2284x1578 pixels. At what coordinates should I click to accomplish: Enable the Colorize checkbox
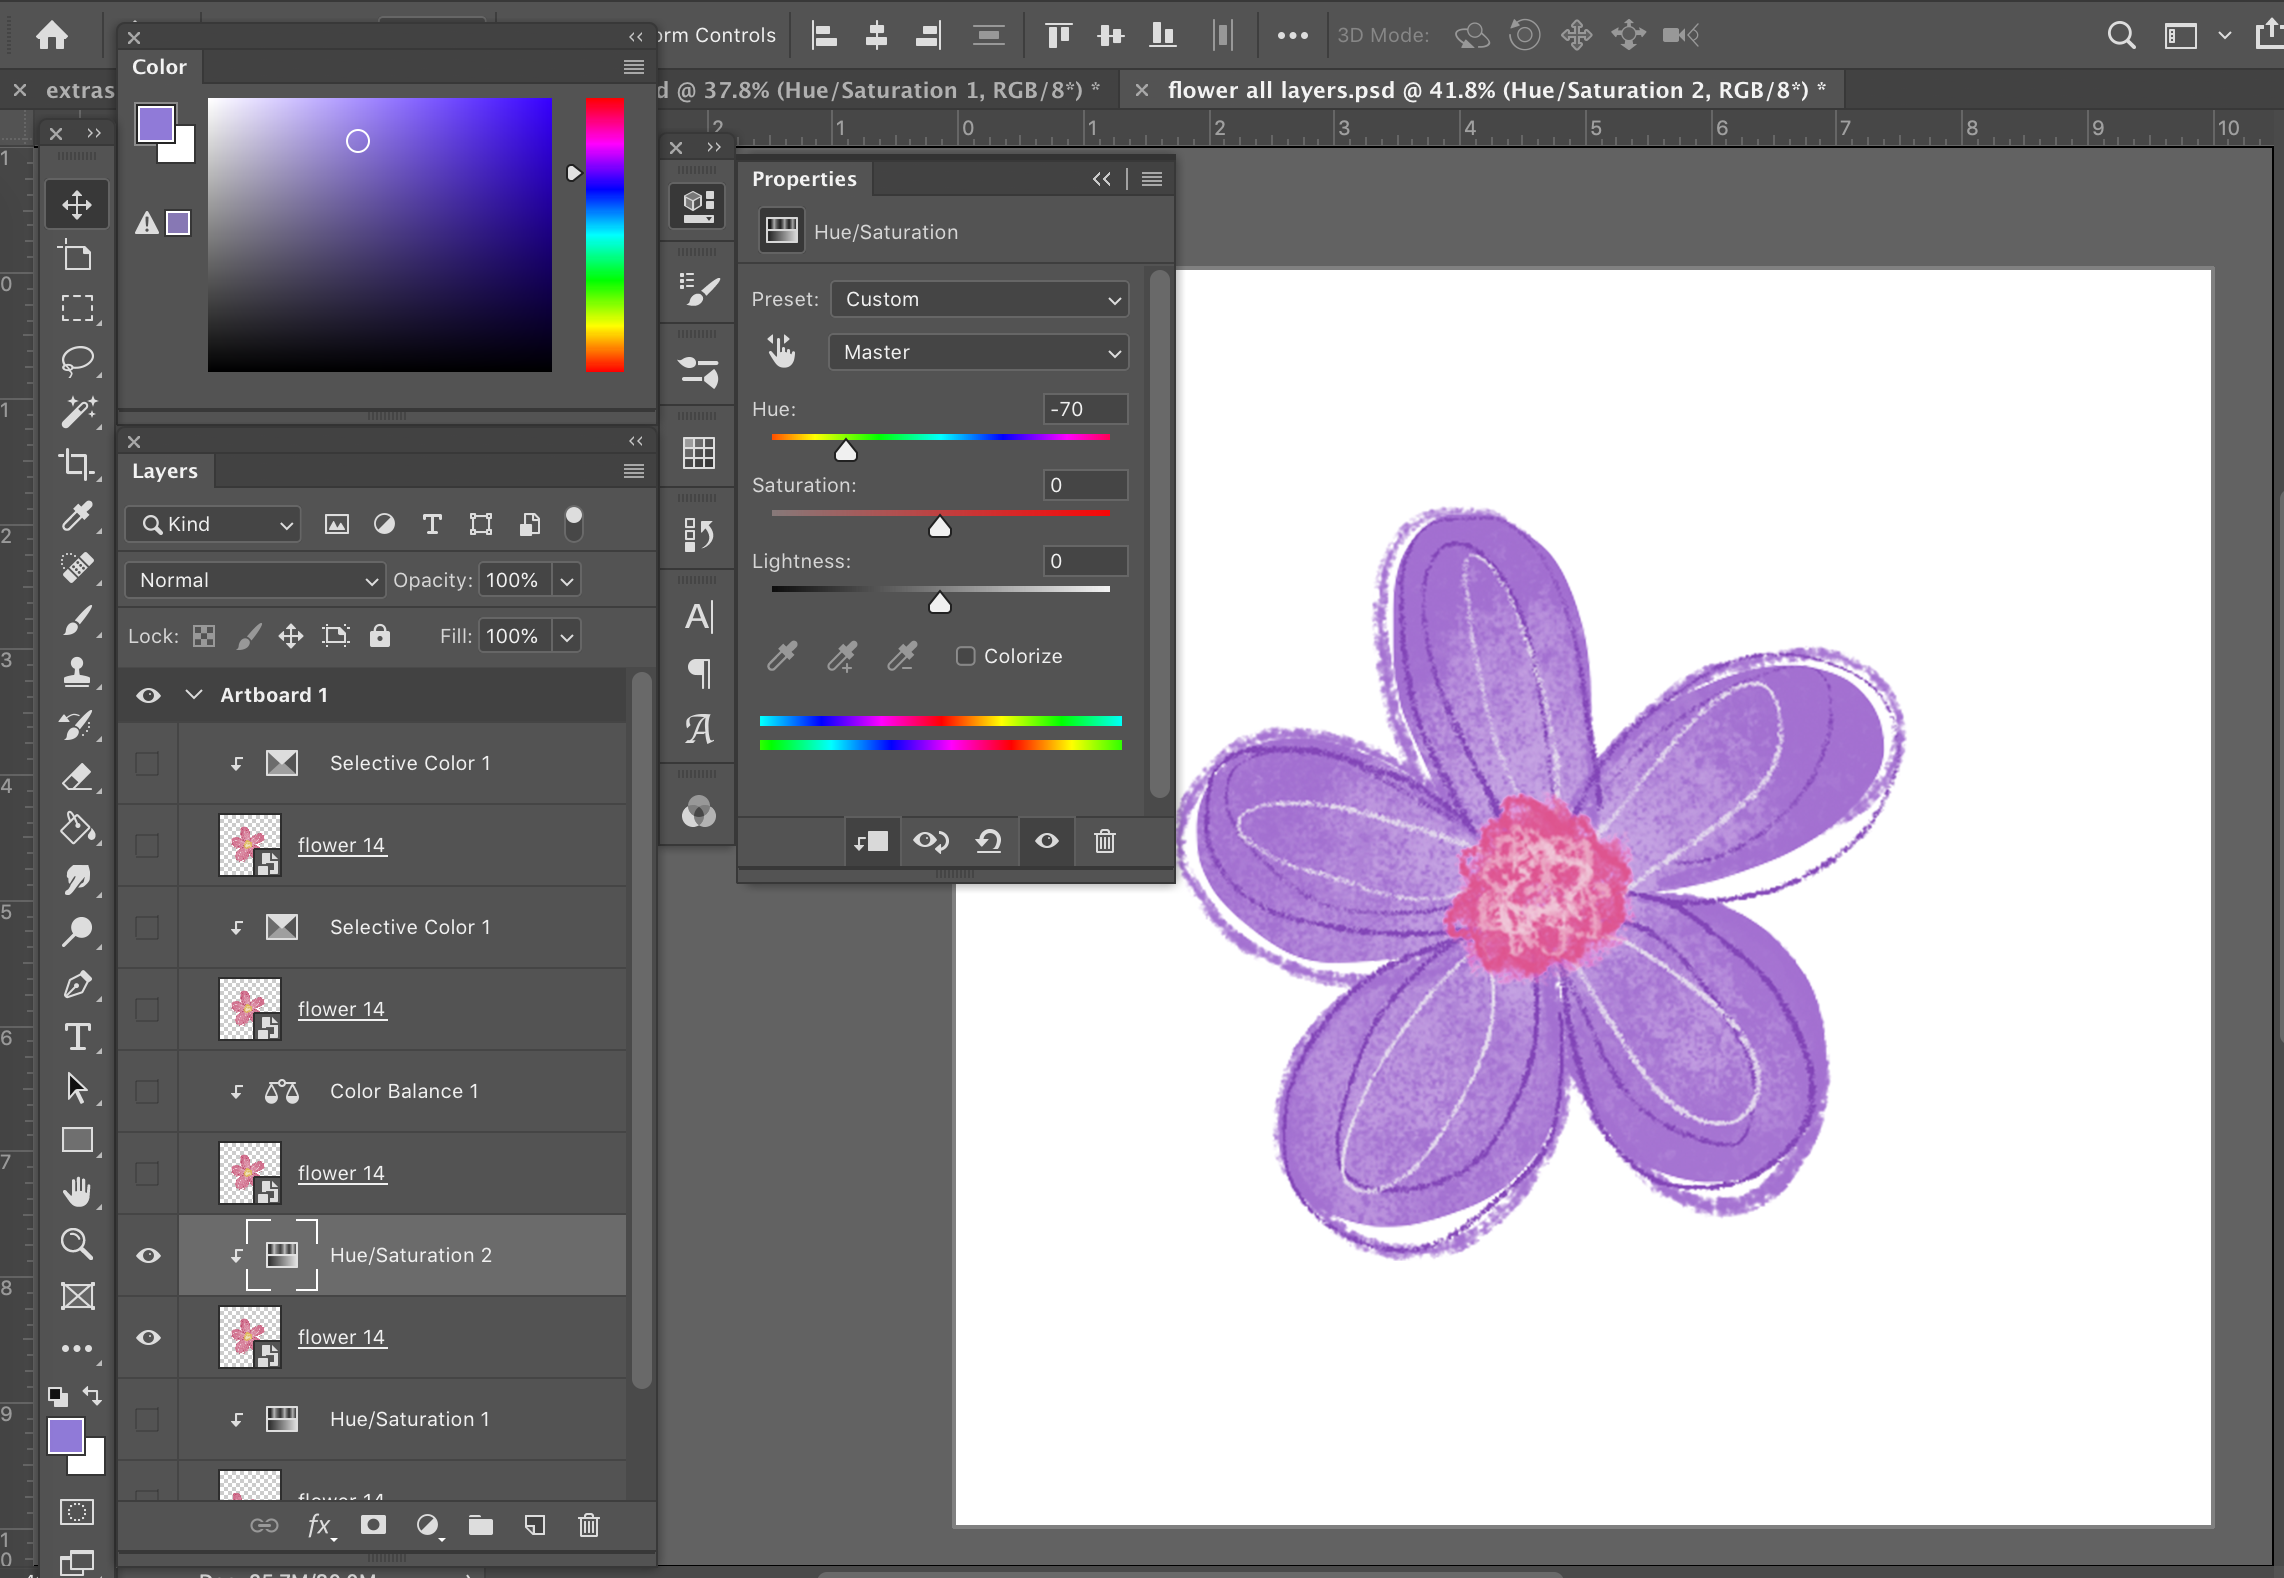tap(965, 656)
